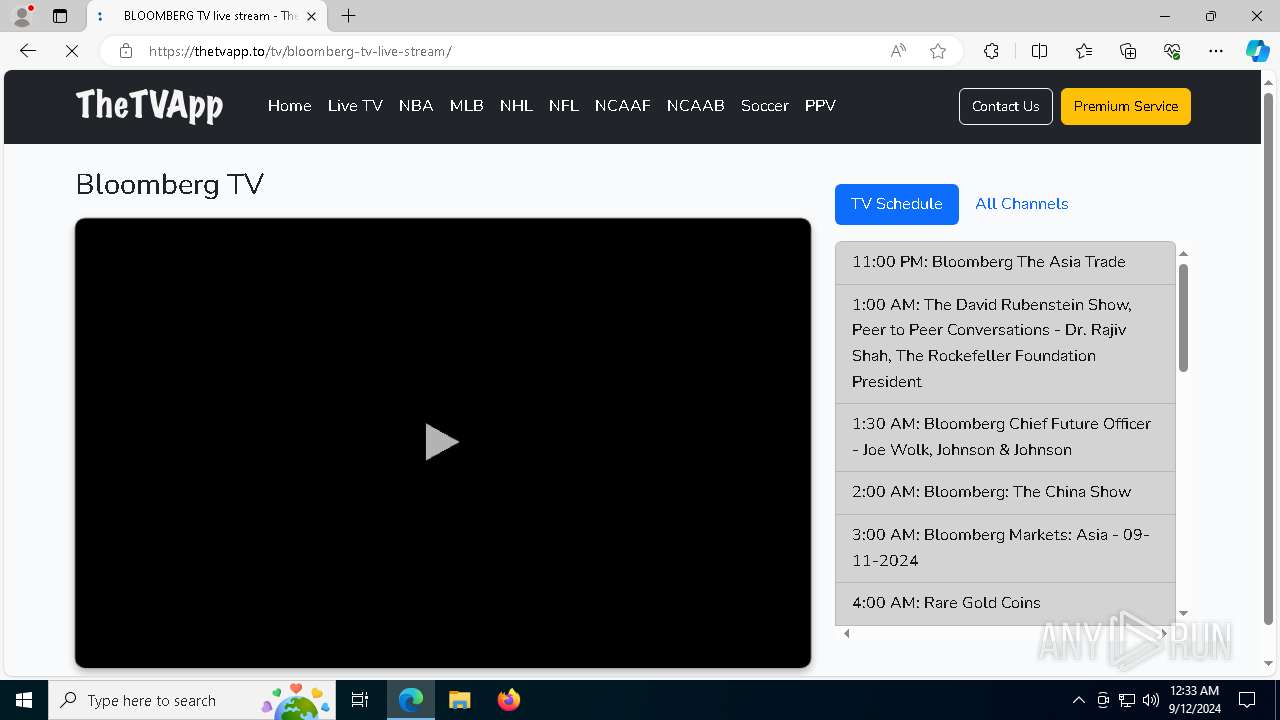Image resolution: width=1280 pixels, height=720 pixels.
Task: Open volume control in system tray
Action: pyautogui.click(x=1151, y=700)
